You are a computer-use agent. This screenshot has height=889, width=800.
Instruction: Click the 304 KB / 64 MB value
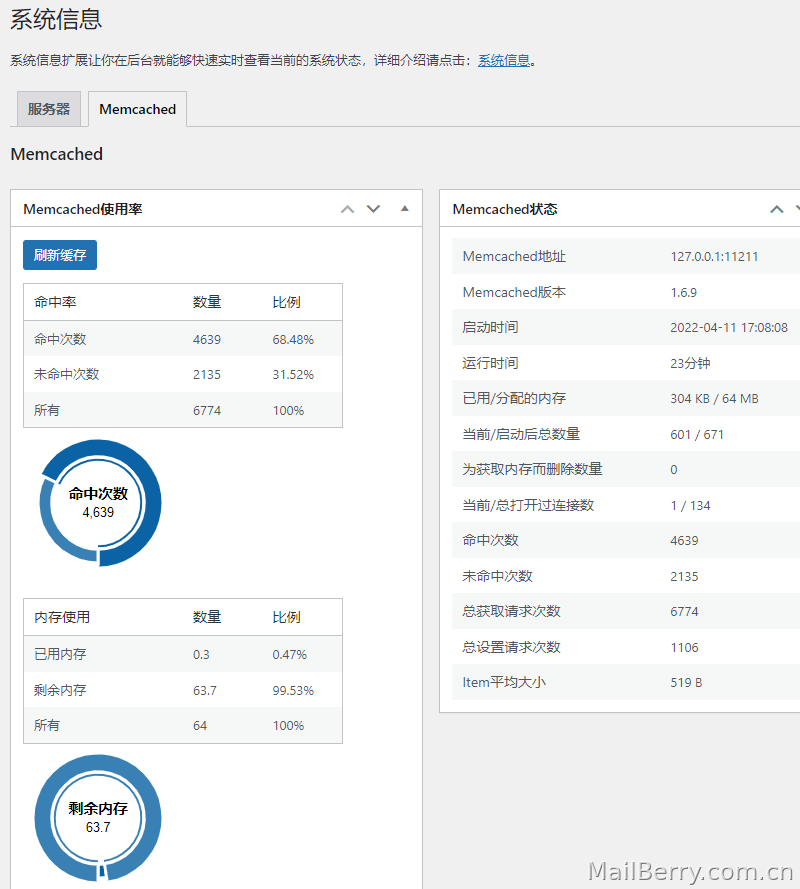click(714, 399)
